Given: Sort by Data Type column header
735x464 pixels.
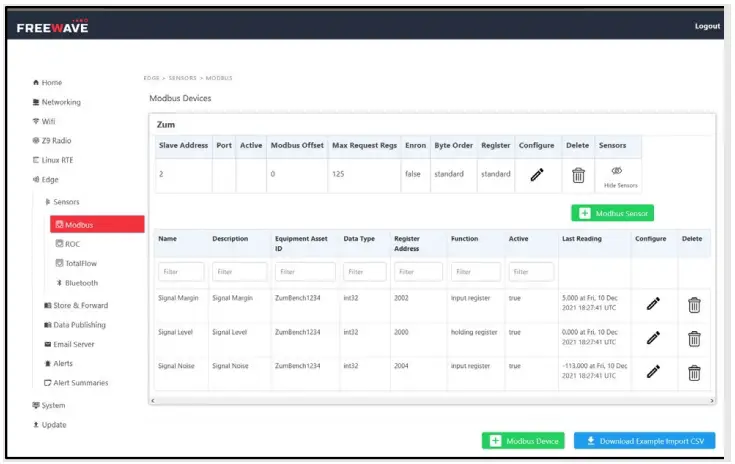Looking at the screenshot, I should point(359,239).
